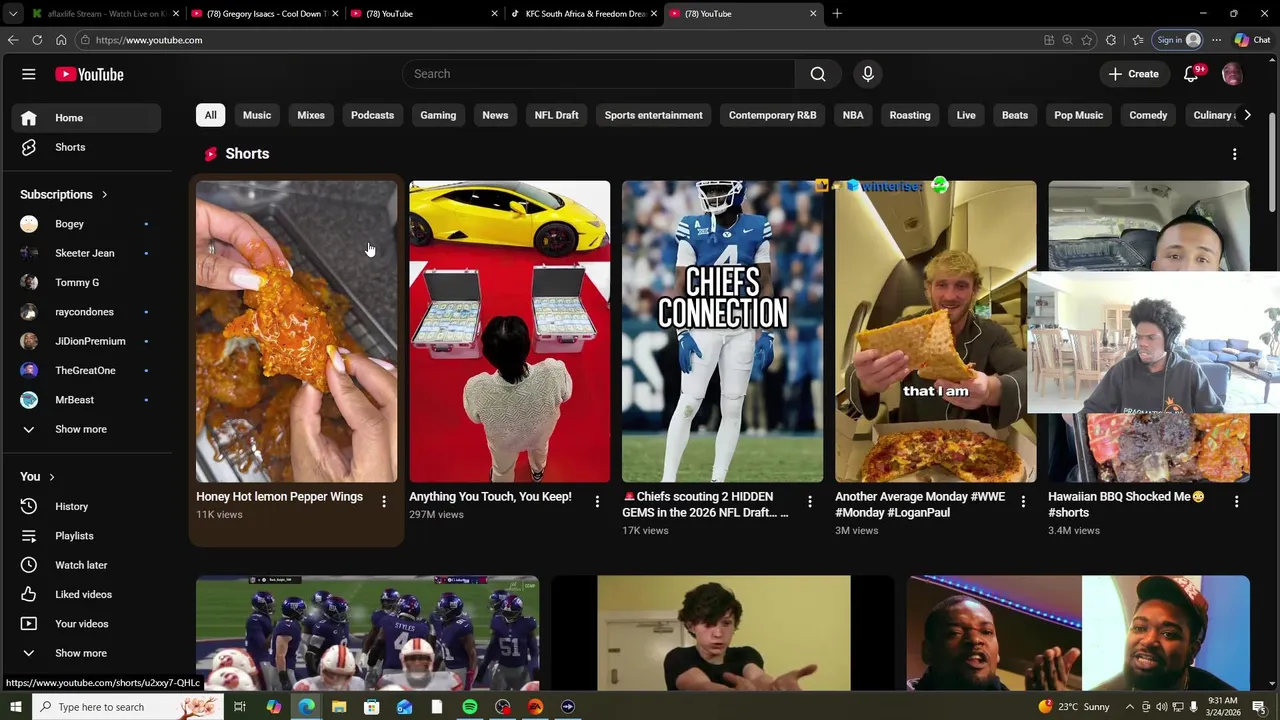The height and width of the screenshot is (720, 1280).
Task: Open options for Chiefs scouting short
Action: tap(810, 501)
